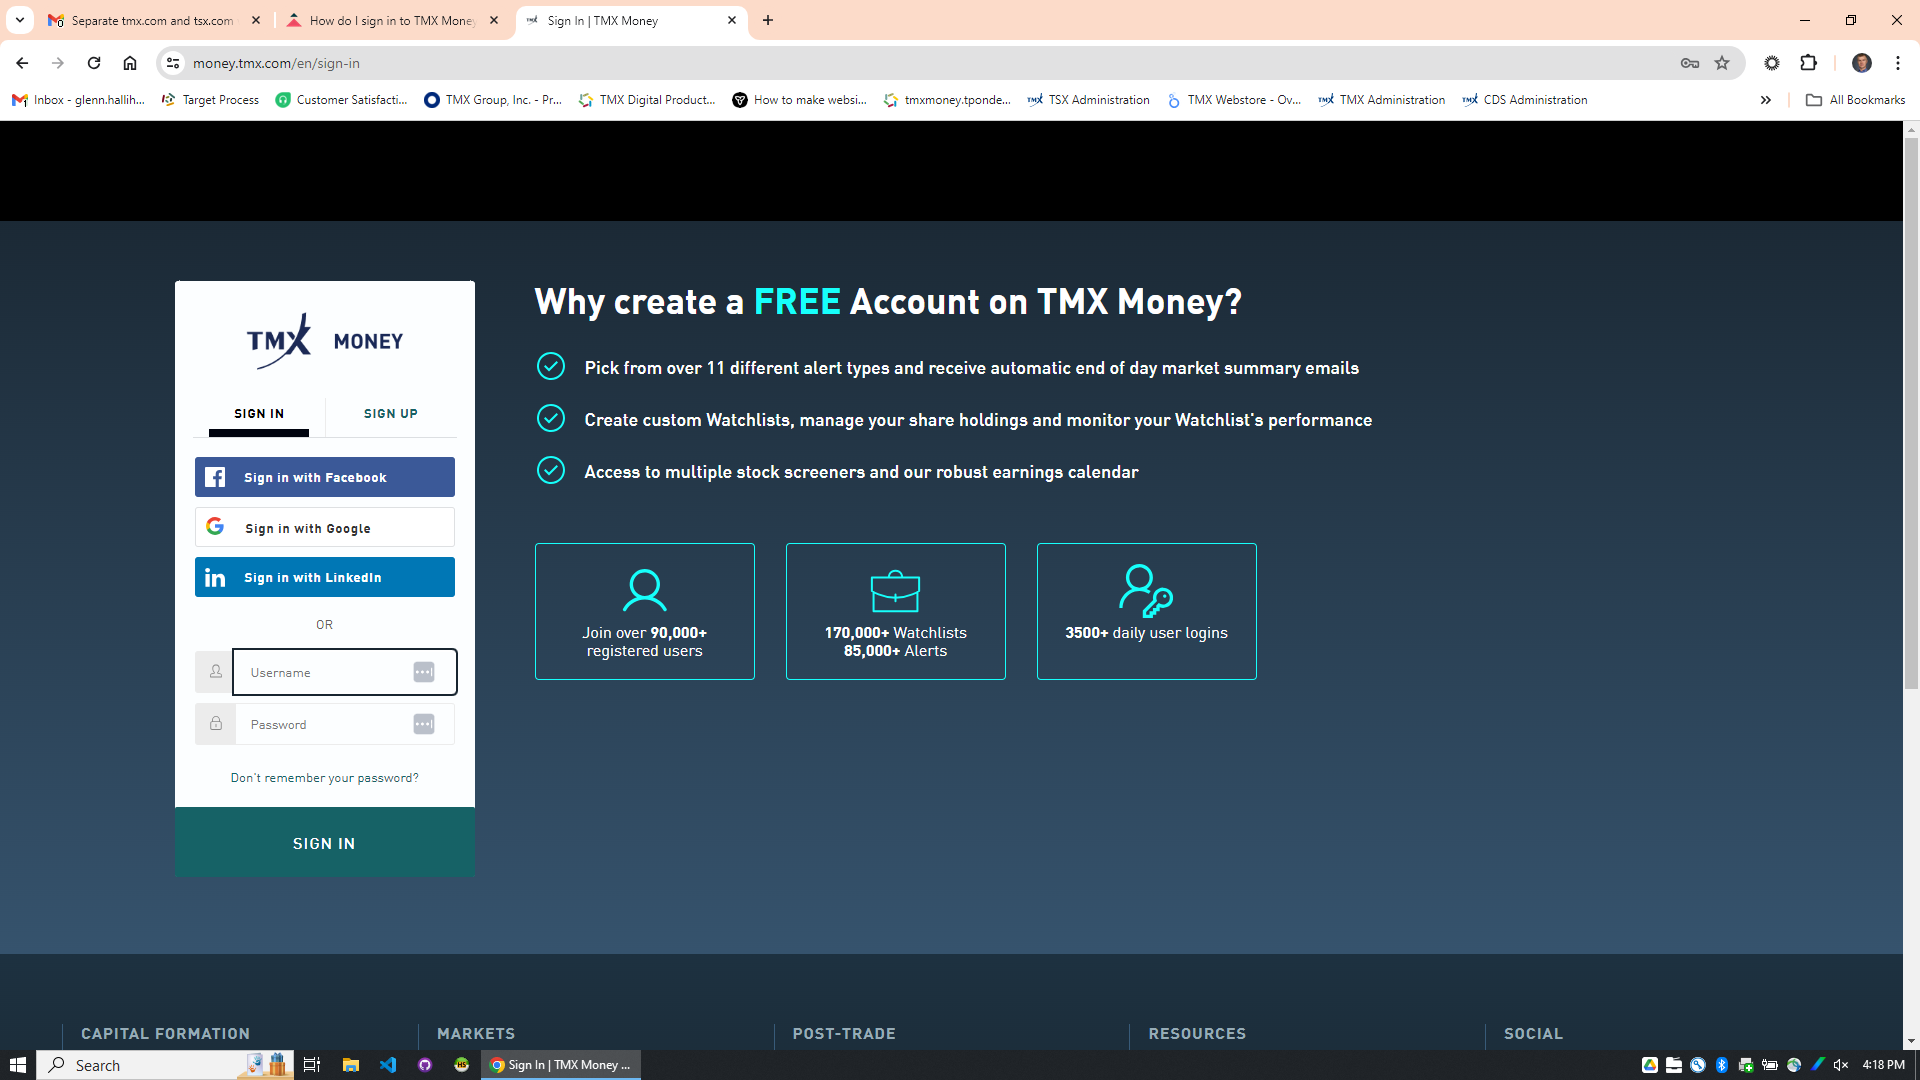Switch to the 'How do I sign in' browser tab
The height and width of the screenshot is (1080, 1920).
tap(392, 20)
